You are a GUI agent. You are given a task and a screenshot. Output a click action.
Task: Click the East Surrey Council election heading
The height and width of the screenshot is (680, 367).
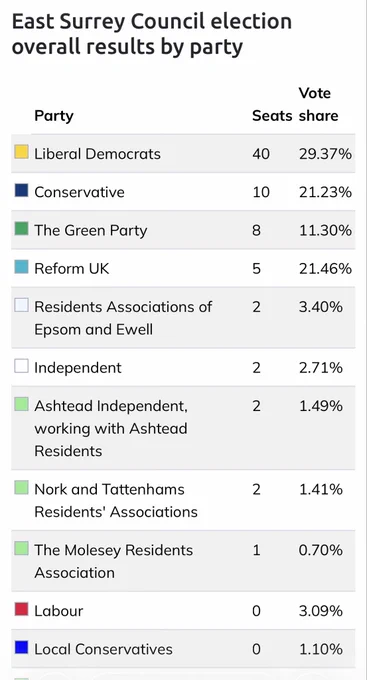pyautogui.click(x=151, y=34)
